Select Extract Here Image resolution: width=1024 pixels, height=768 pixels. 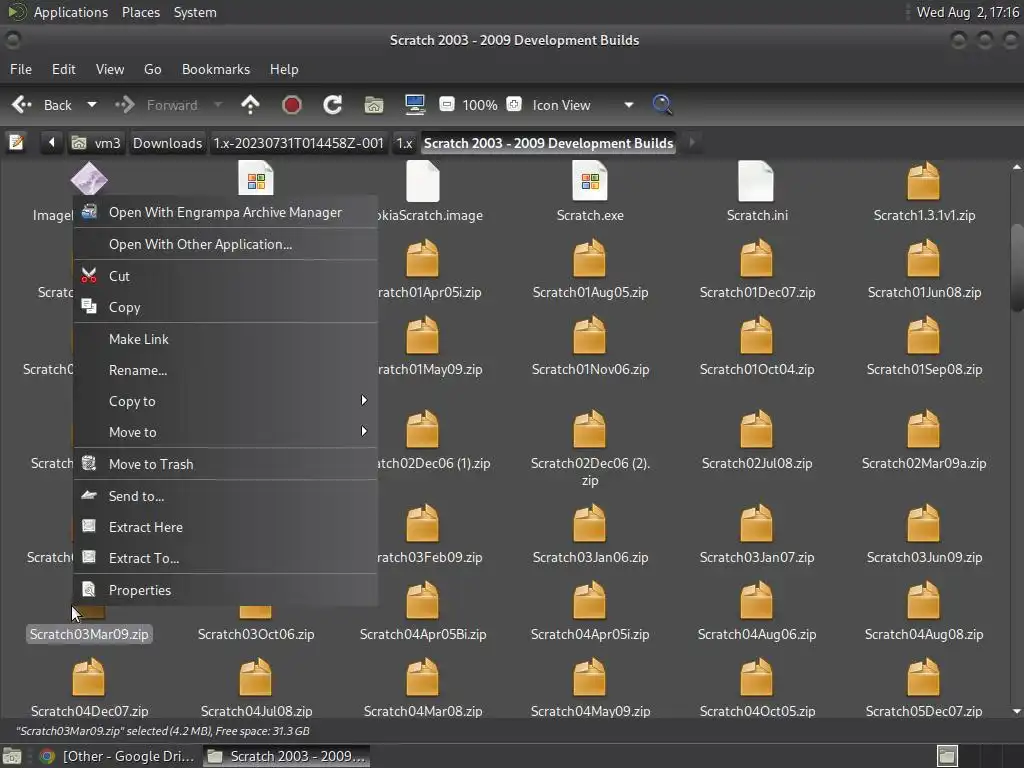click(x=225, y=527)
